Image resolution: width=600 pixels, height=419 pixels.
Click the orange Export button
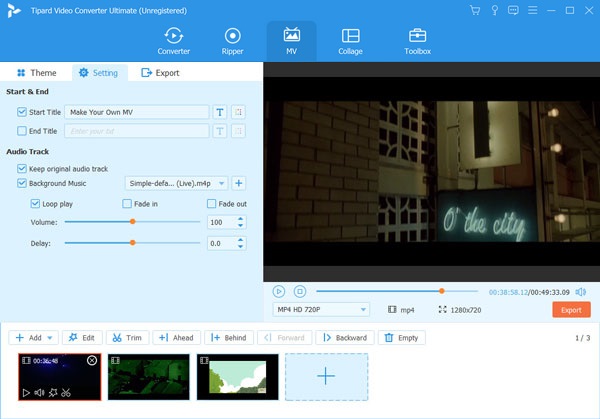coord(571,310)
